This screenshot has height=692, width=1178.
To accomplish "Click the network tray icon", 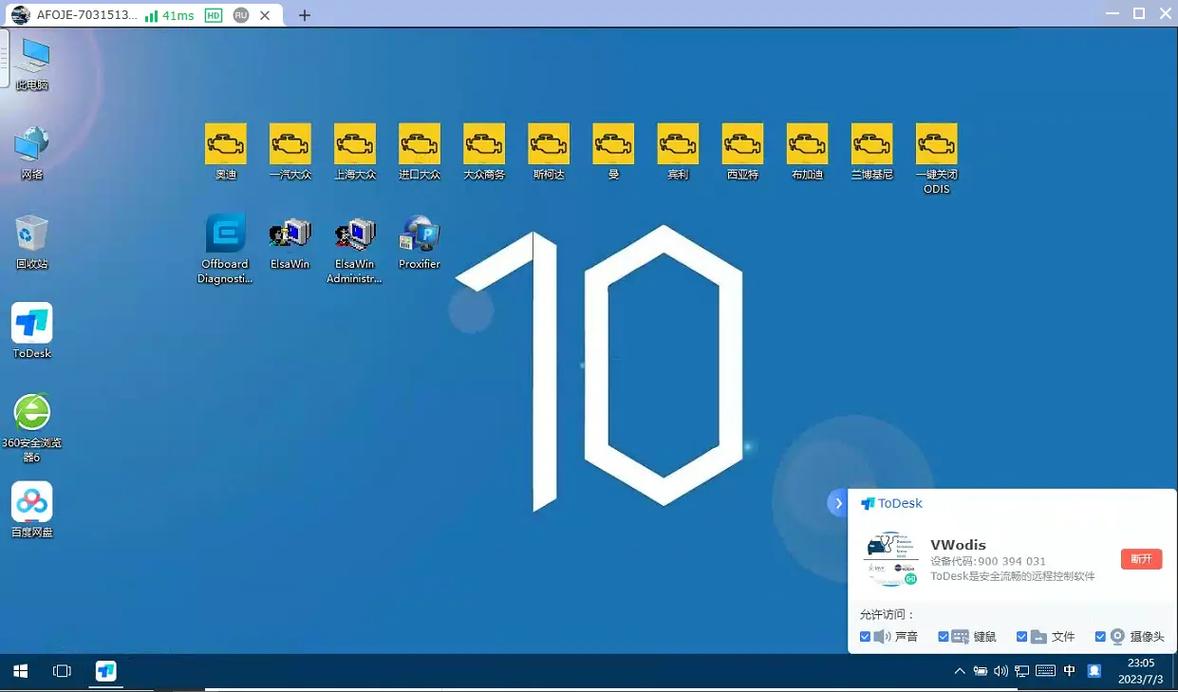I will 1022,671.
